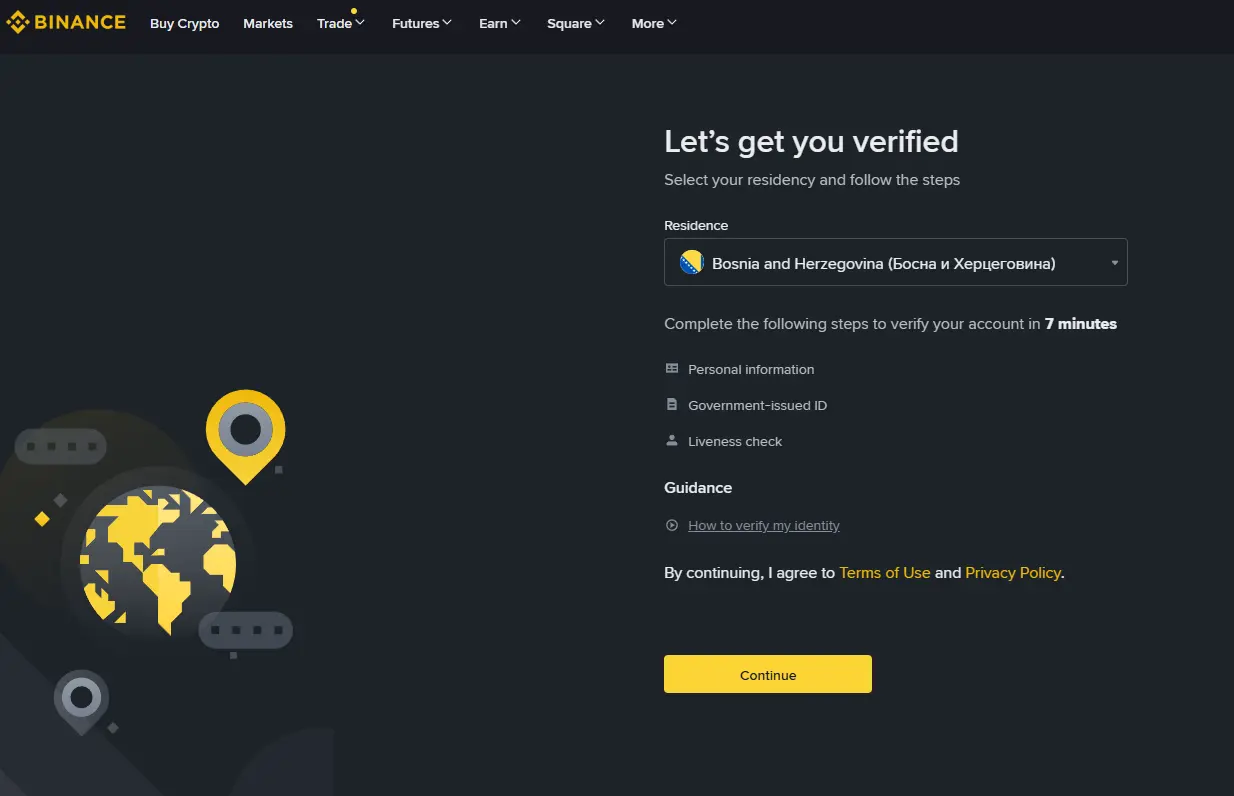
Task: Open the Residence country selector
Action: point(896,262)
